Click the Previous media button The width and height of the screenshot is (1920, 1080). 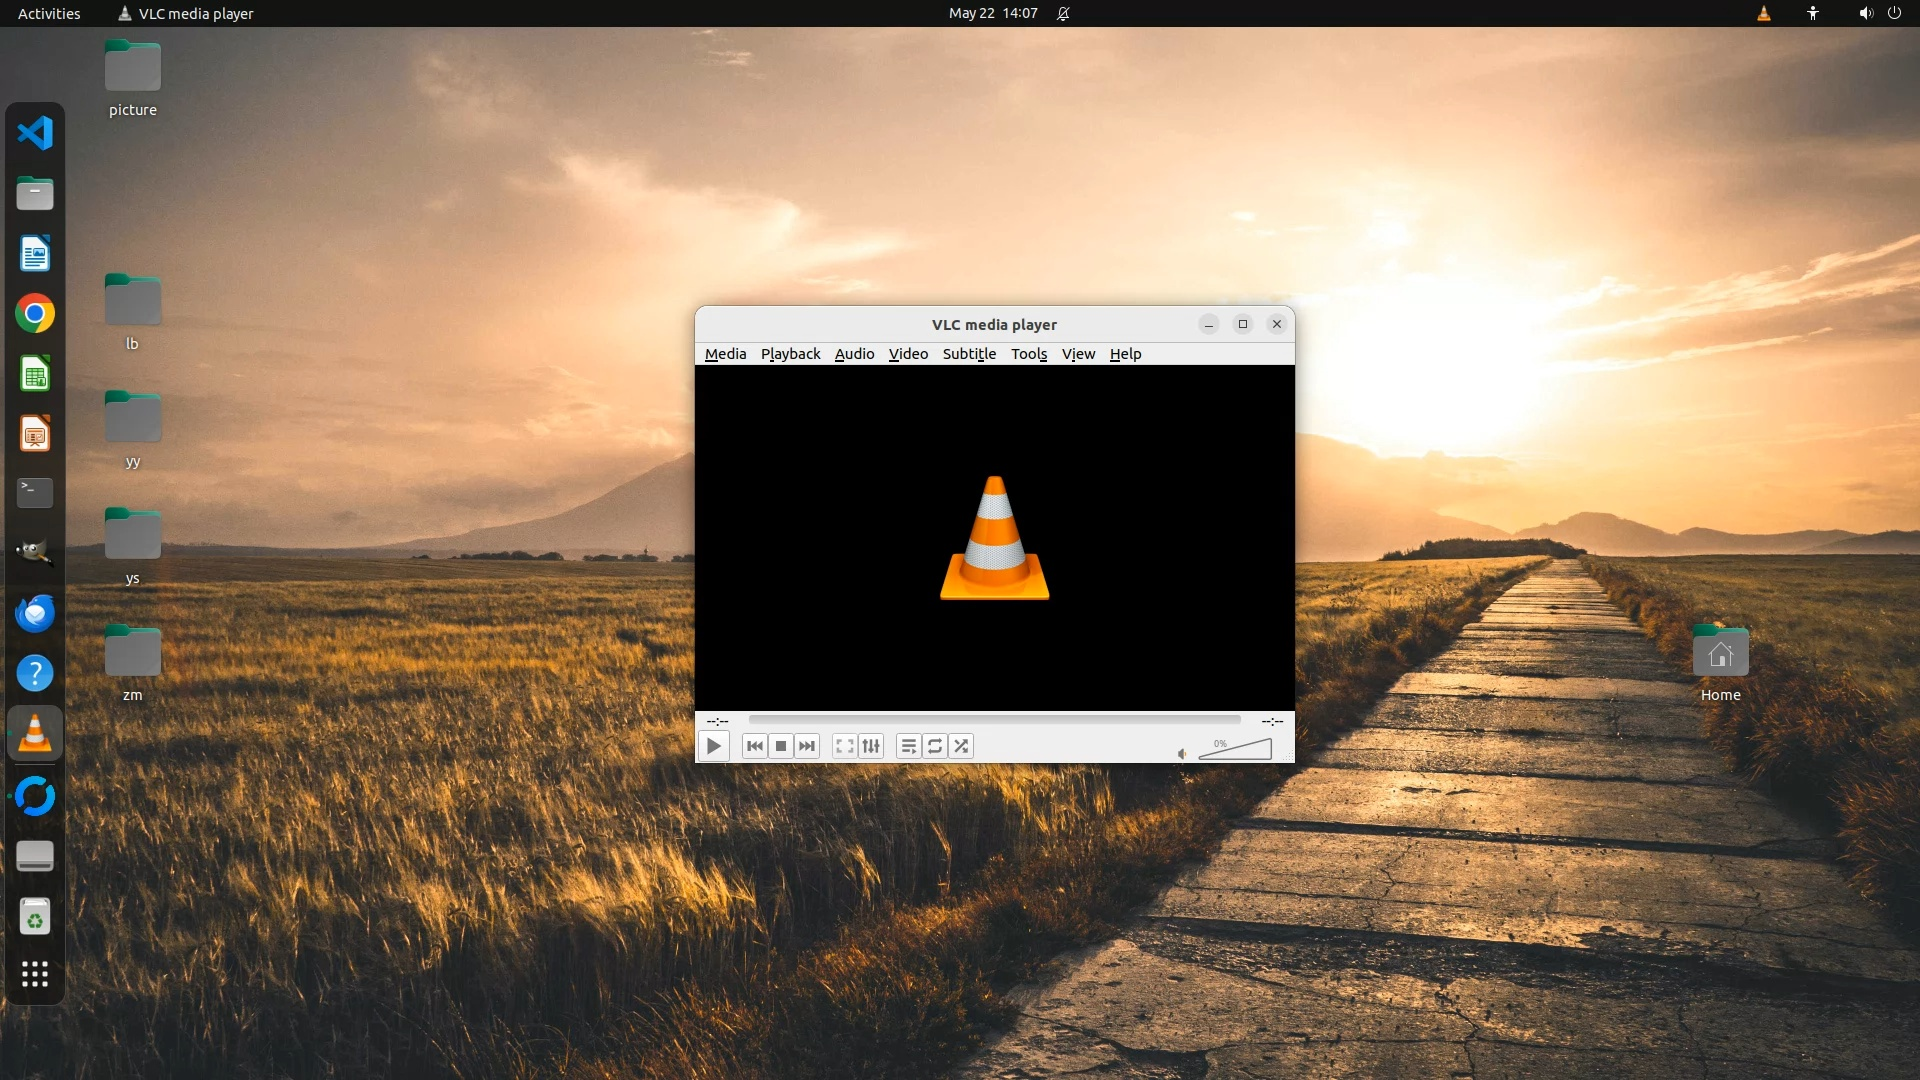[x=755, y=746]
